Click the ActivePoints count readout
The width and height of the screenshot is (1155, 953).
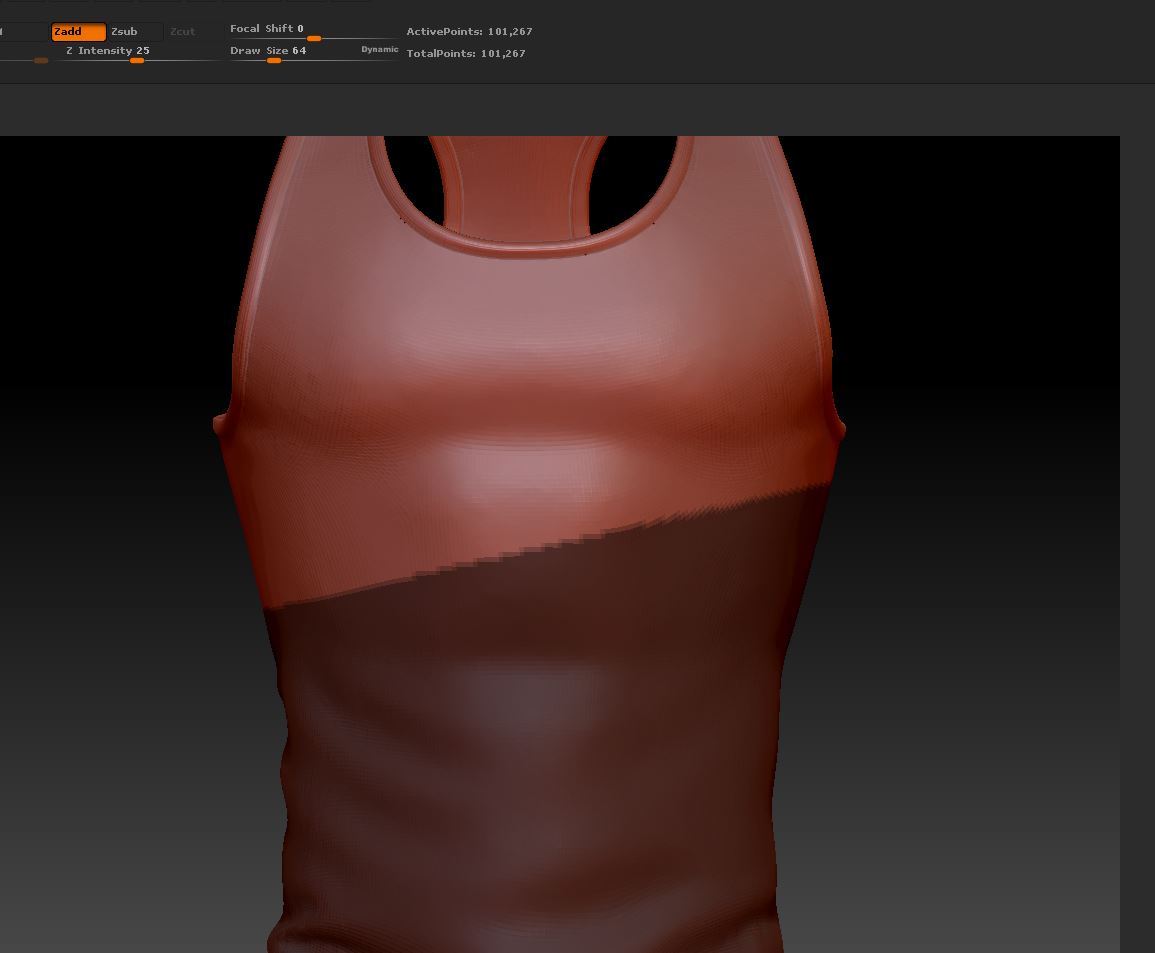pyautogui.click(x=469, y=32)
